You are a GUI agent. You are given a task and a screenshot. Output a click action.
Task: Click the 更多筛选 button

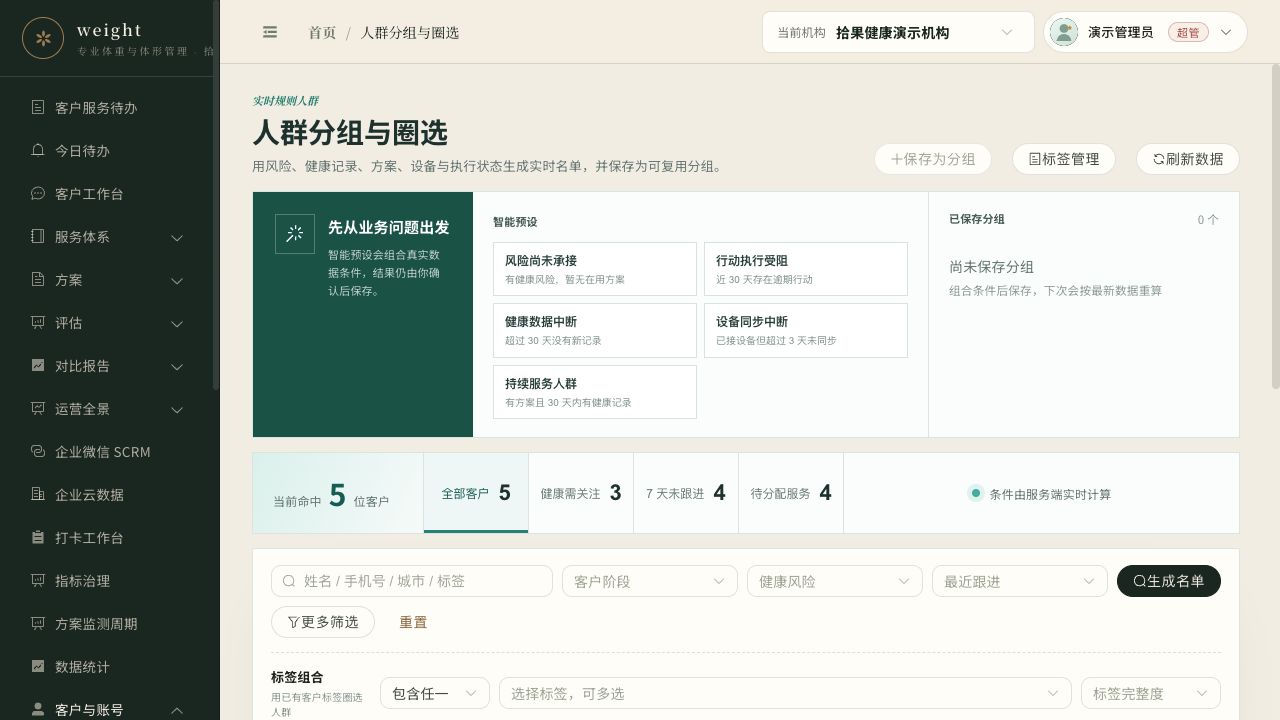pyautogui.click(x=323, y=622)
